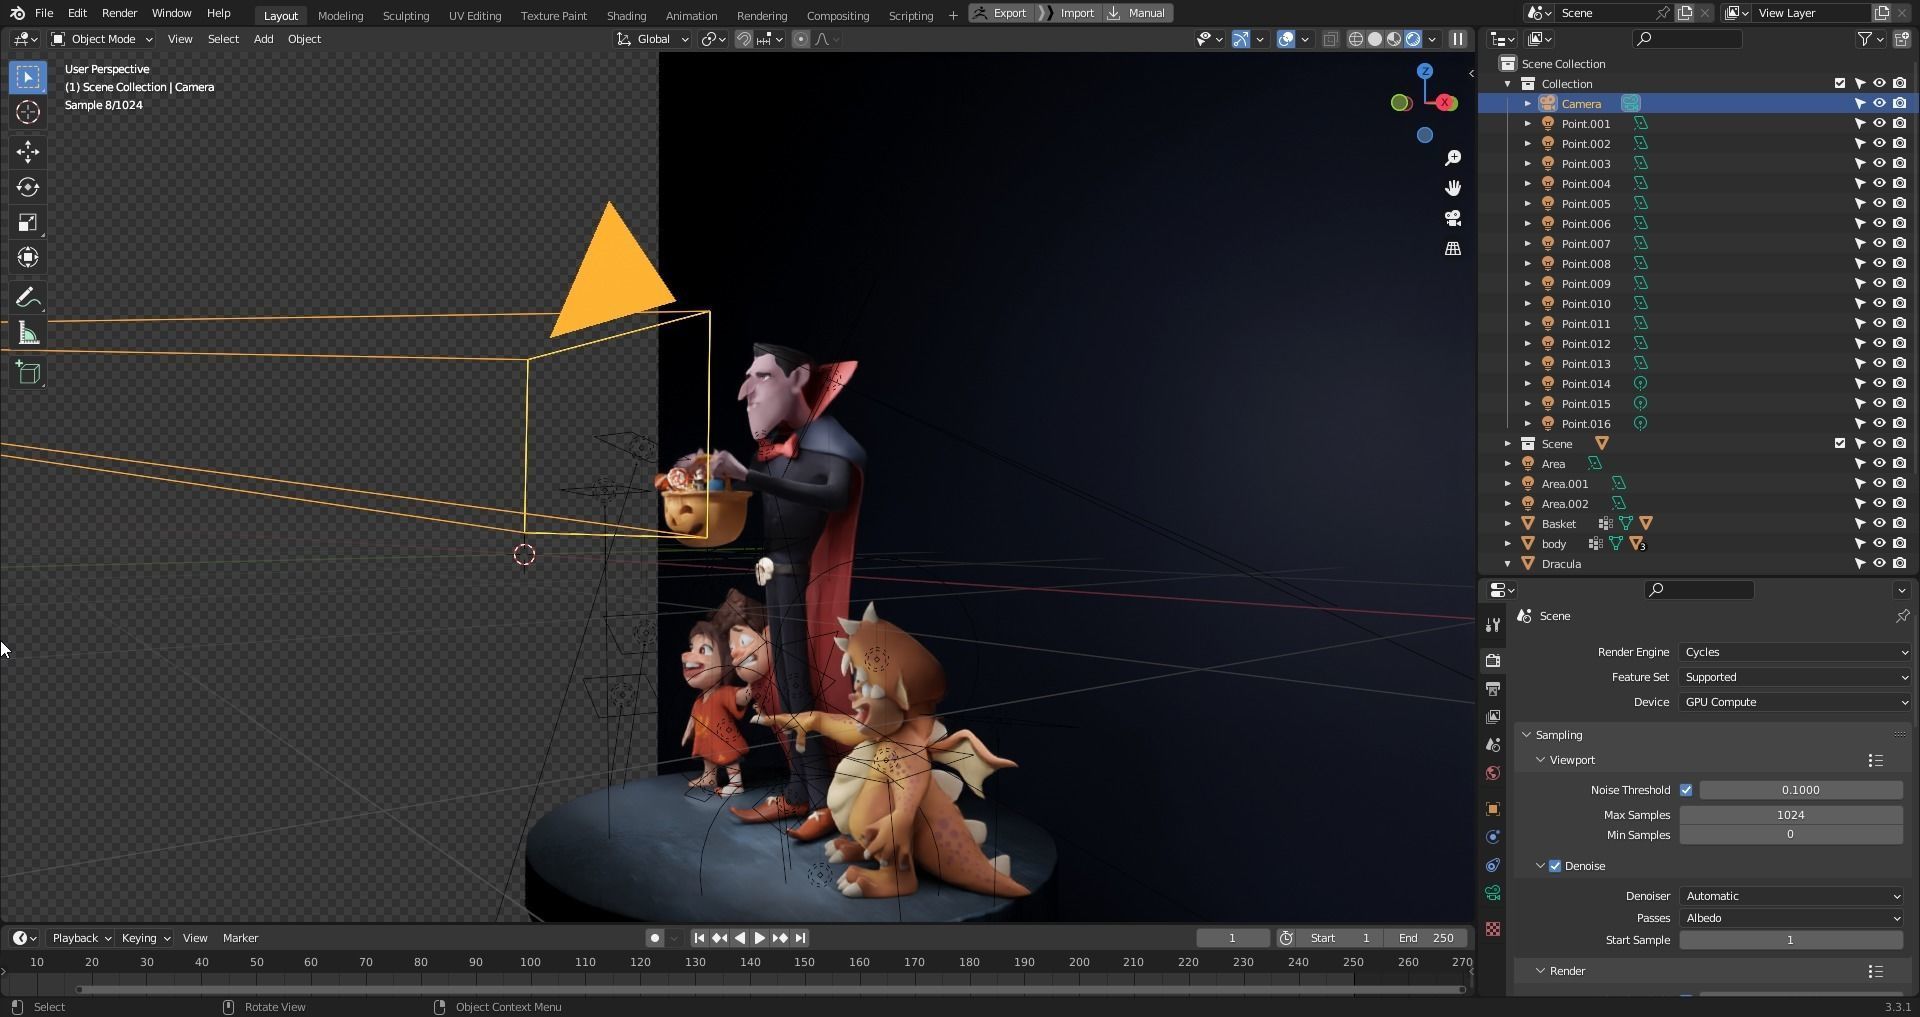Open the Output properties tab
The image size is (1920, 1017).
pyautogui.click(x=1493, y=689)
